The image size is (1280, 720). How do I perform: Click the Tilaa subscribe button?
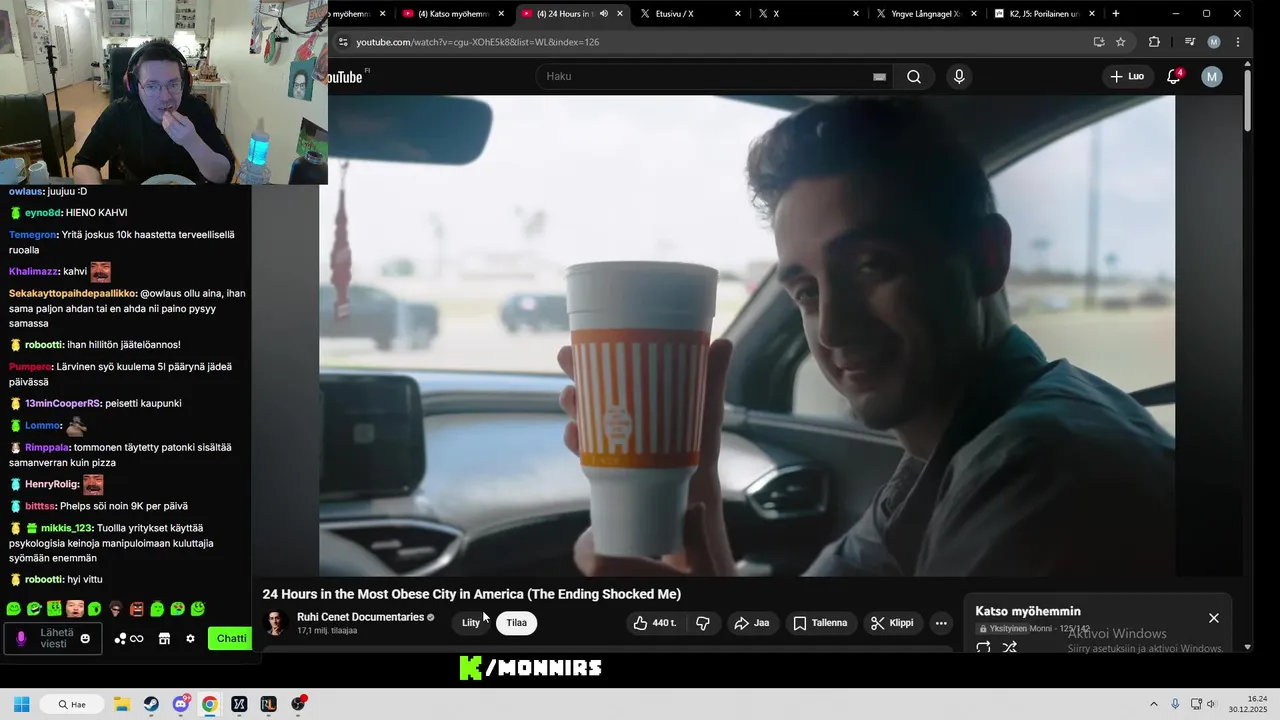click(516, 623)
